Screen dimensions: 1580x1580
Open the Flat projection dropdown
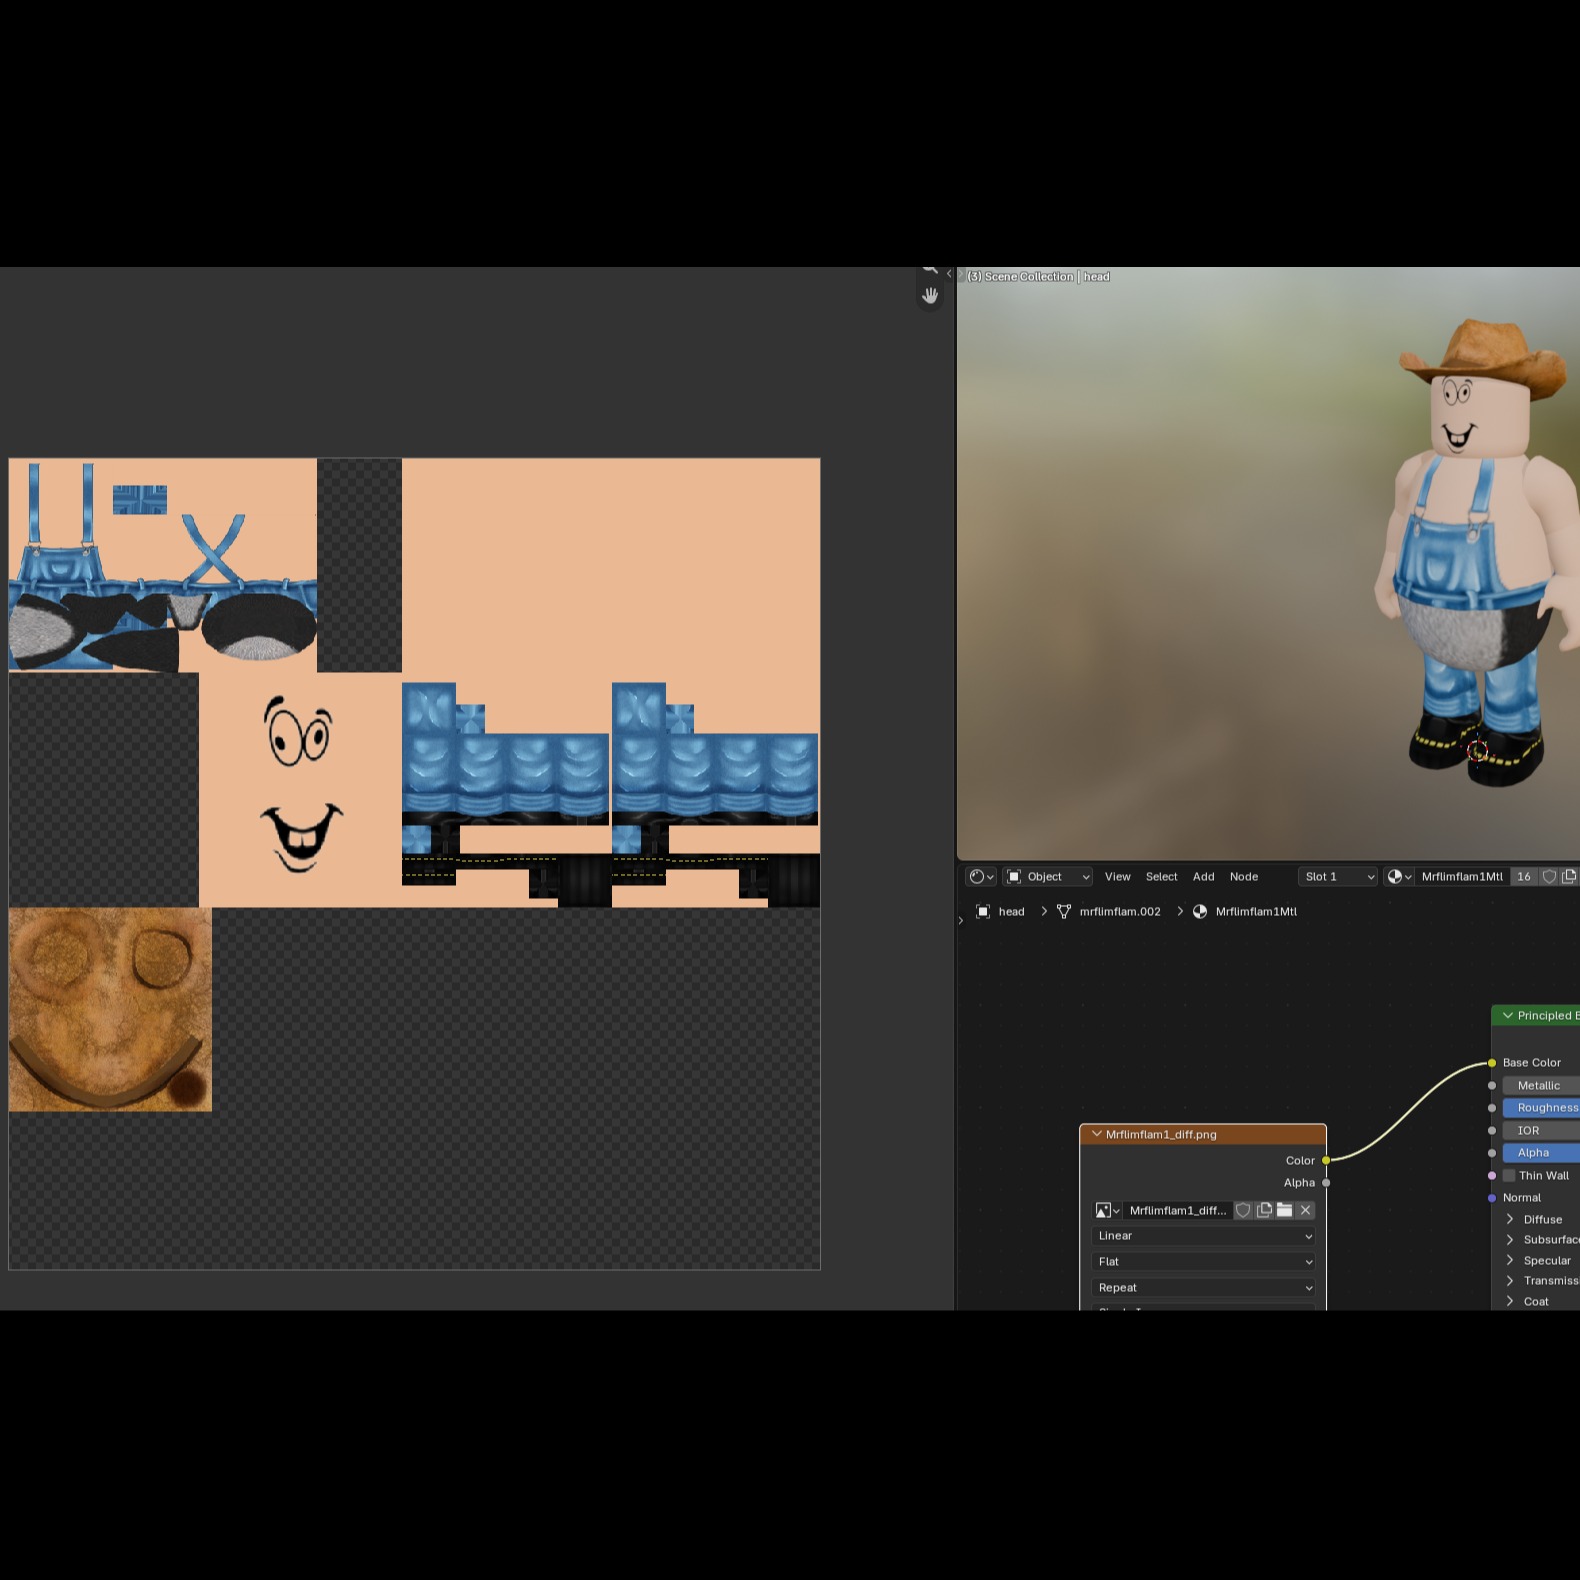(x=1204, y=1263)
